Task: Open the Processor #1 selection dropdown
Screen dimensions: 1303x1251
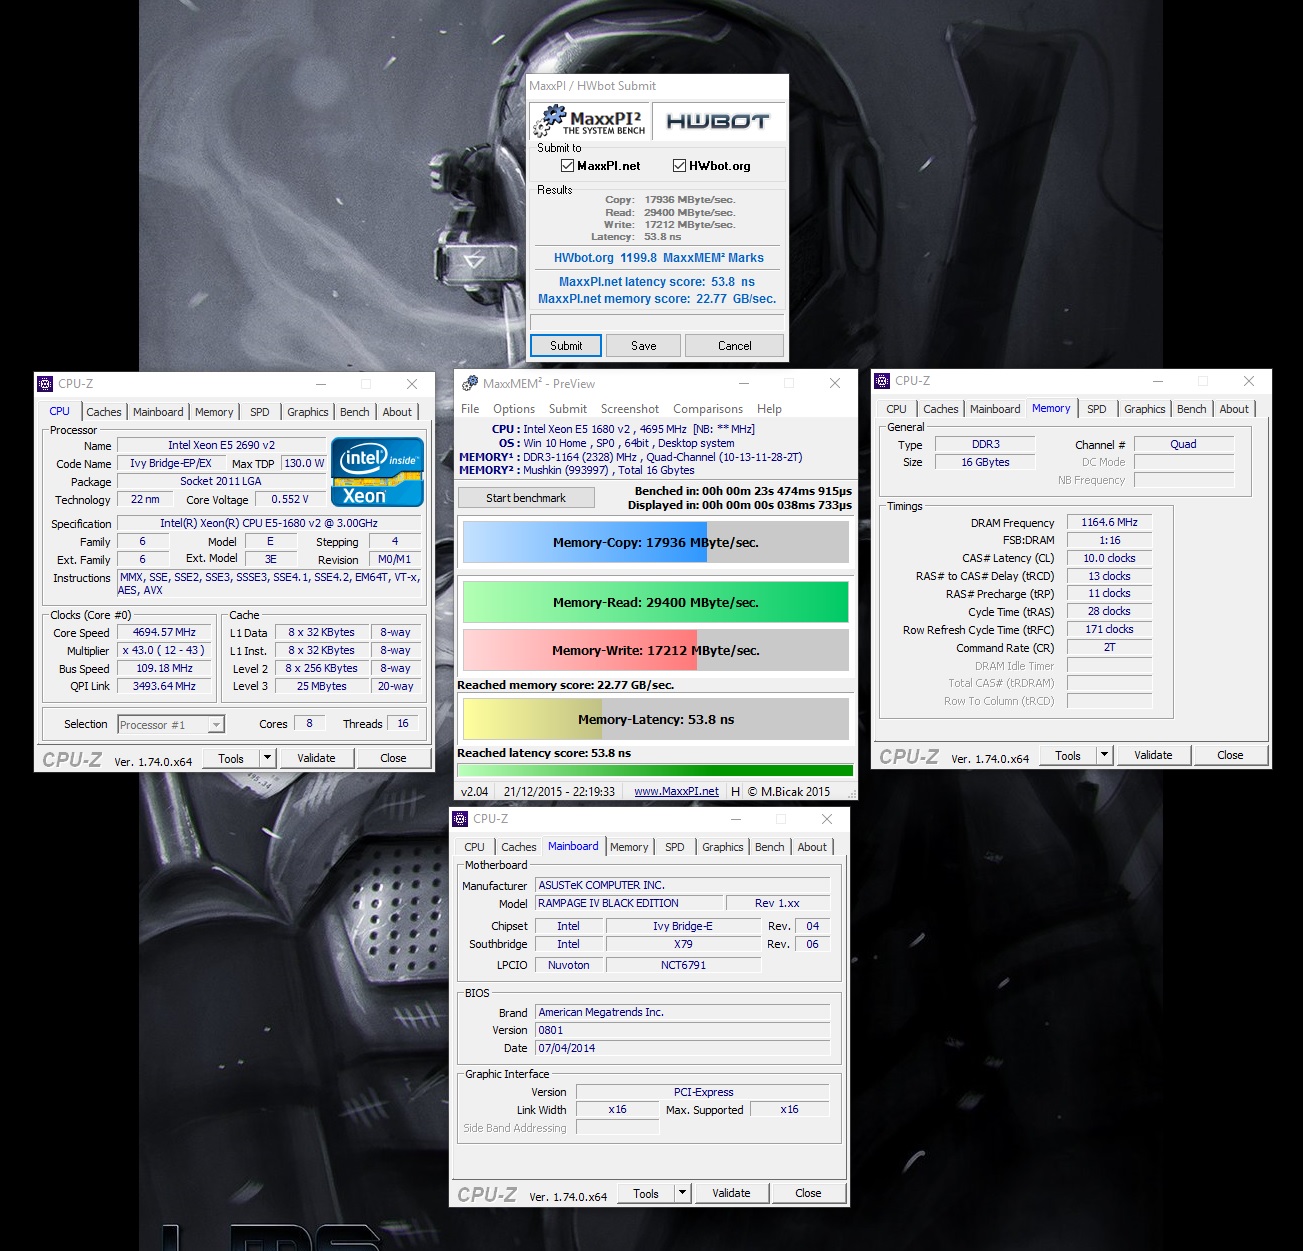Action: (x=171, y=725)
